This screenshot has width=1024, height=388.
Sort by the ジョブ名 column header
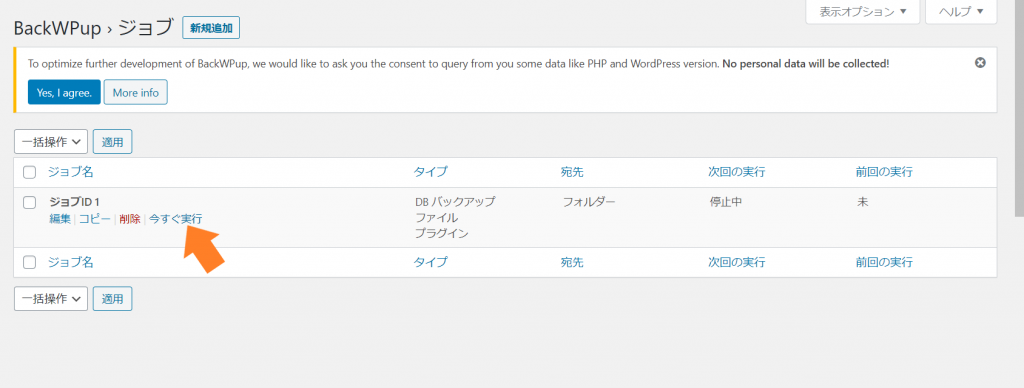point(71,172)
